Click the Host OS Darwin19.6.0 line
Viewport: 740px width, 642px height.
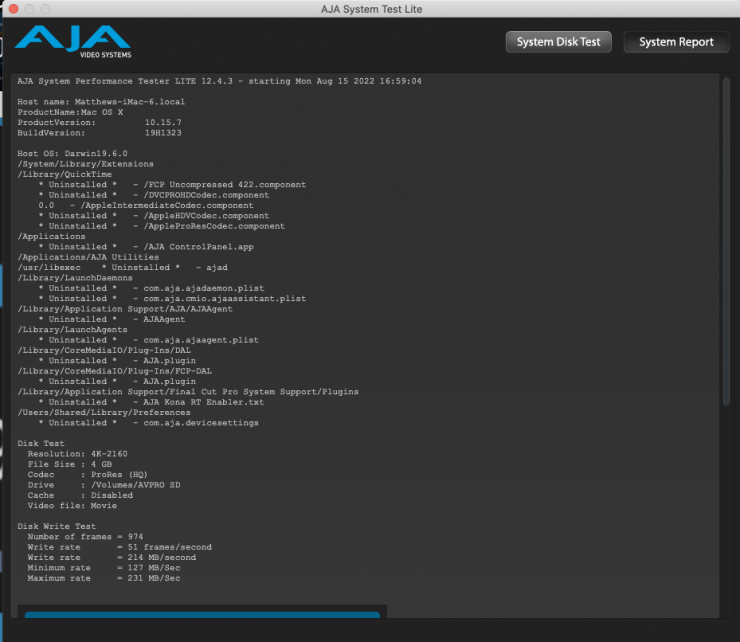[72, 153]
